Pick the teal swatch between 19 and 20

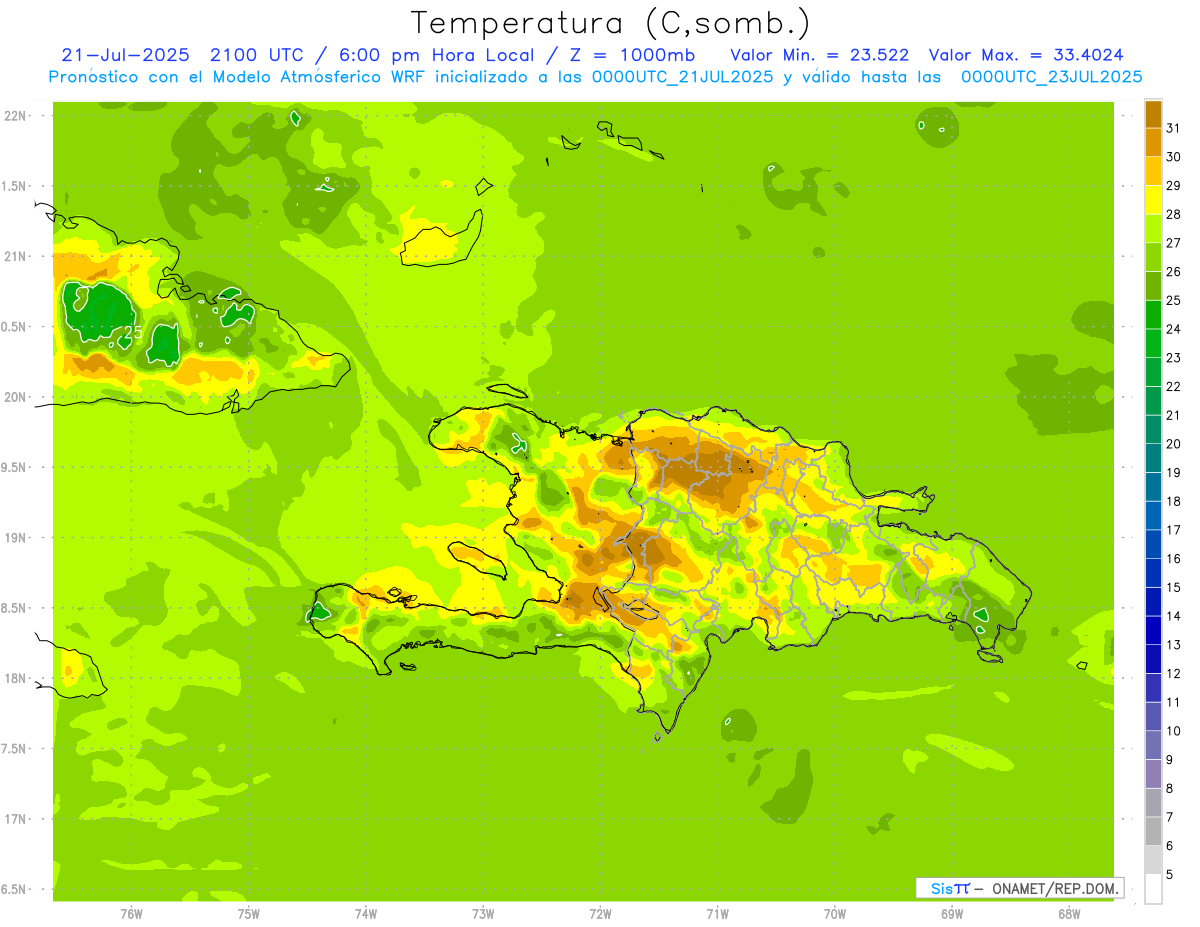click(x=1153, y=458)
